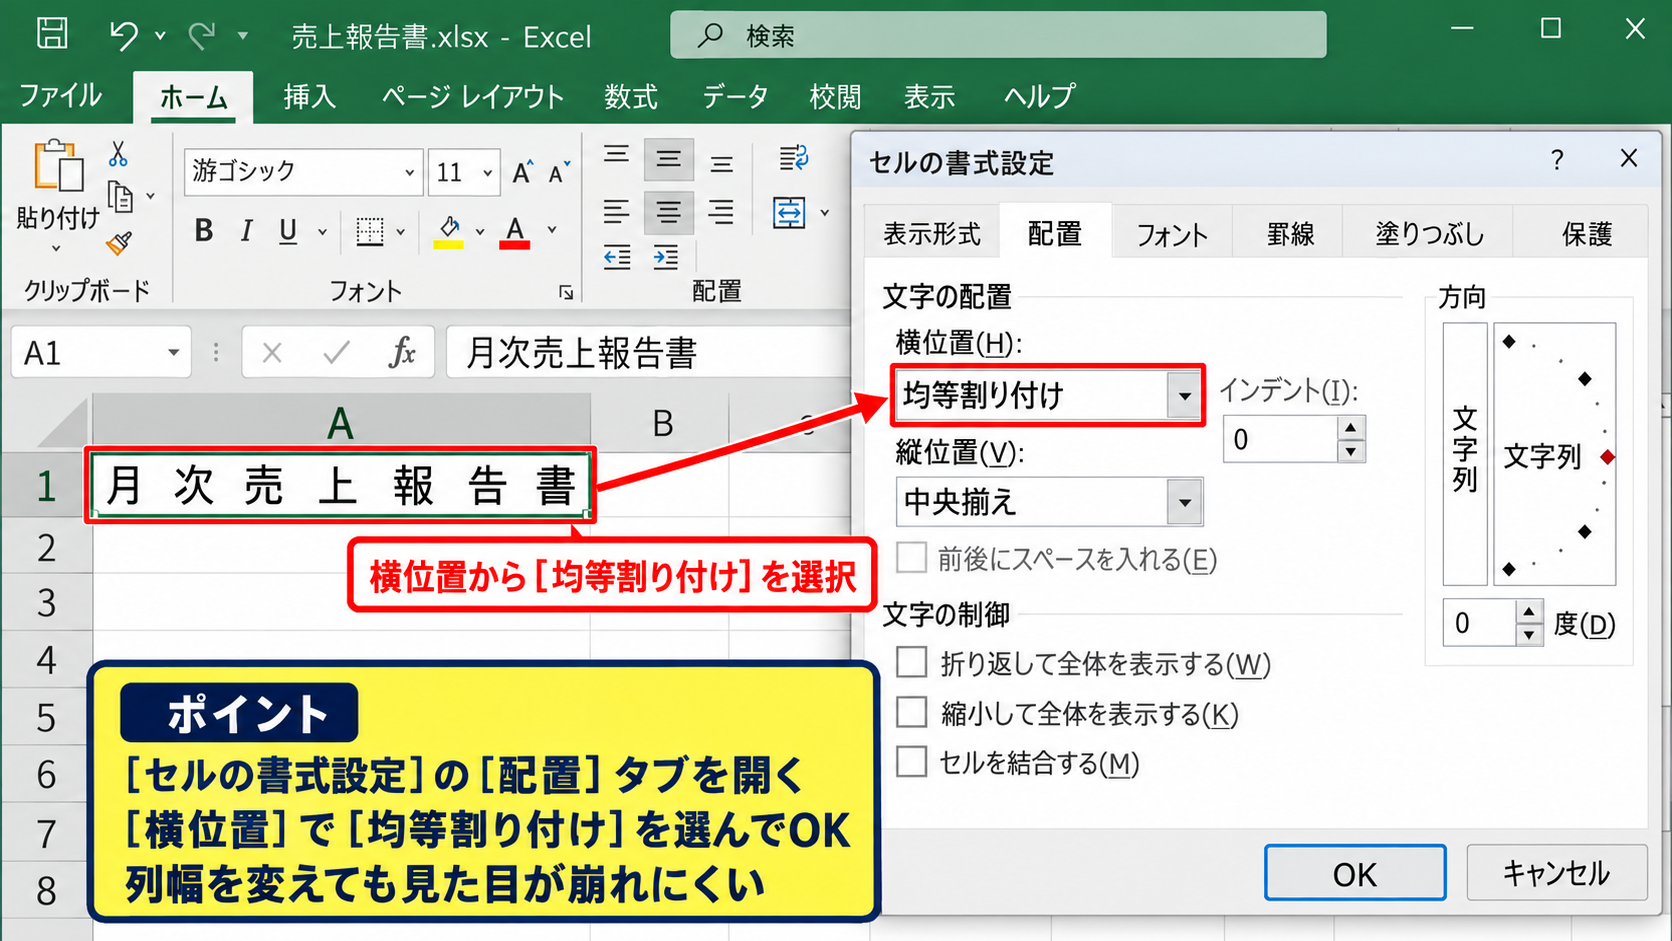Check 折り返して全体を表示する checkbox
Viewport: 1672px width, 941px height.
click(x=911, y=662)
